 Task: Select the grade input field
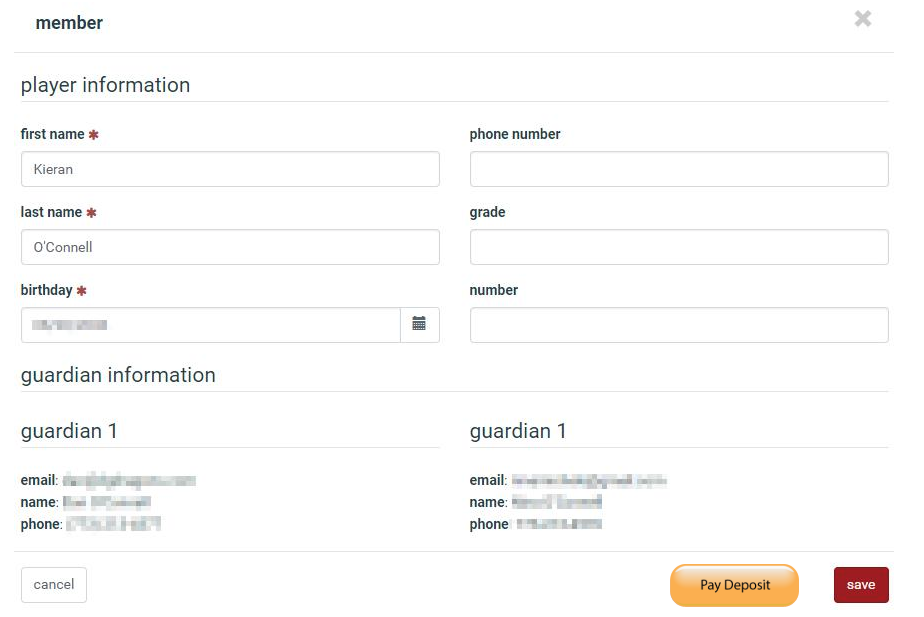click(679, 247)
